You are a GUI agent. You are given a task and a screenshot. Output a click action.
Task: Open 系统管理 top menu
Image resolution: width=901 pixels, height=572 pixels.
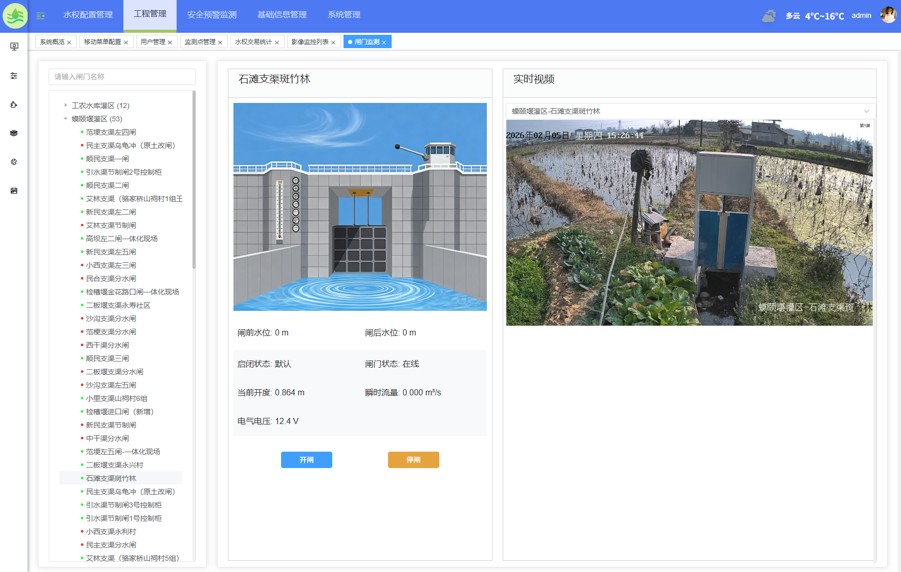344,15
